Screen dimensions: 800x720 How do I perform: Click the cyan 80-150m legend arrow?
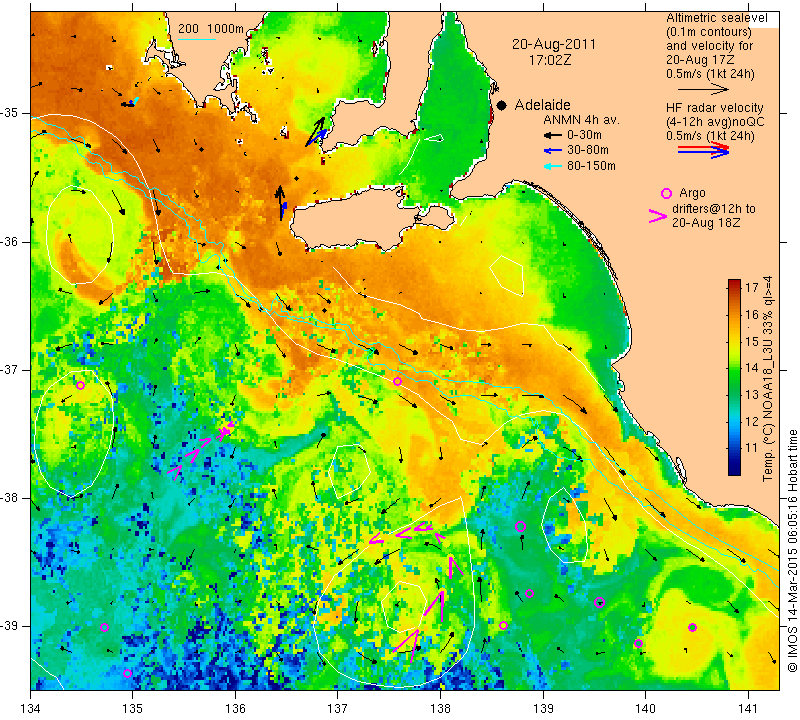click(553, 166)
